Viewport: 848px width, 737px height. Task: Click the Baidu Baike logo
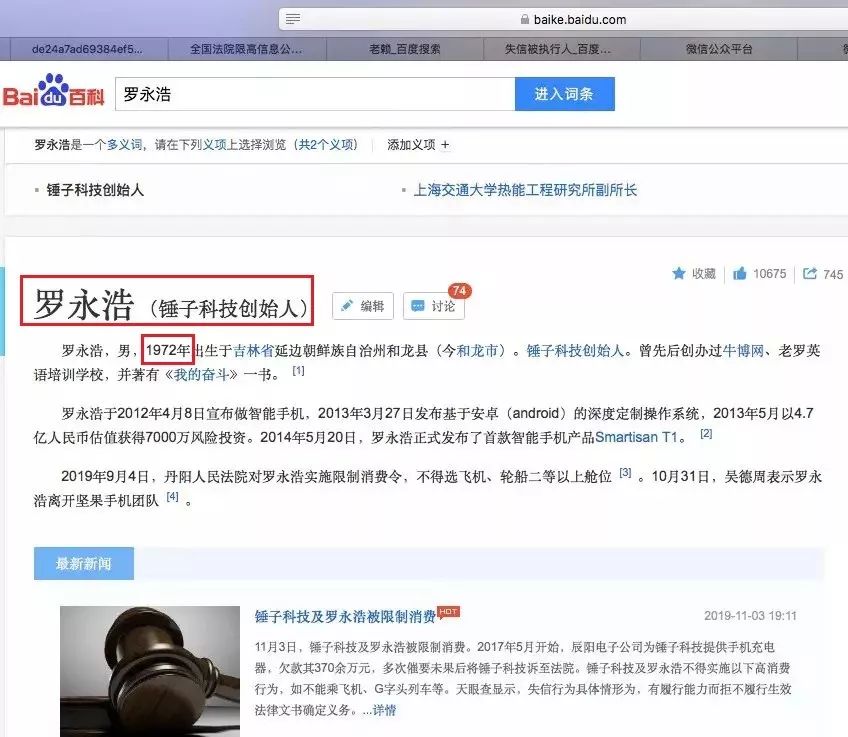52,93
